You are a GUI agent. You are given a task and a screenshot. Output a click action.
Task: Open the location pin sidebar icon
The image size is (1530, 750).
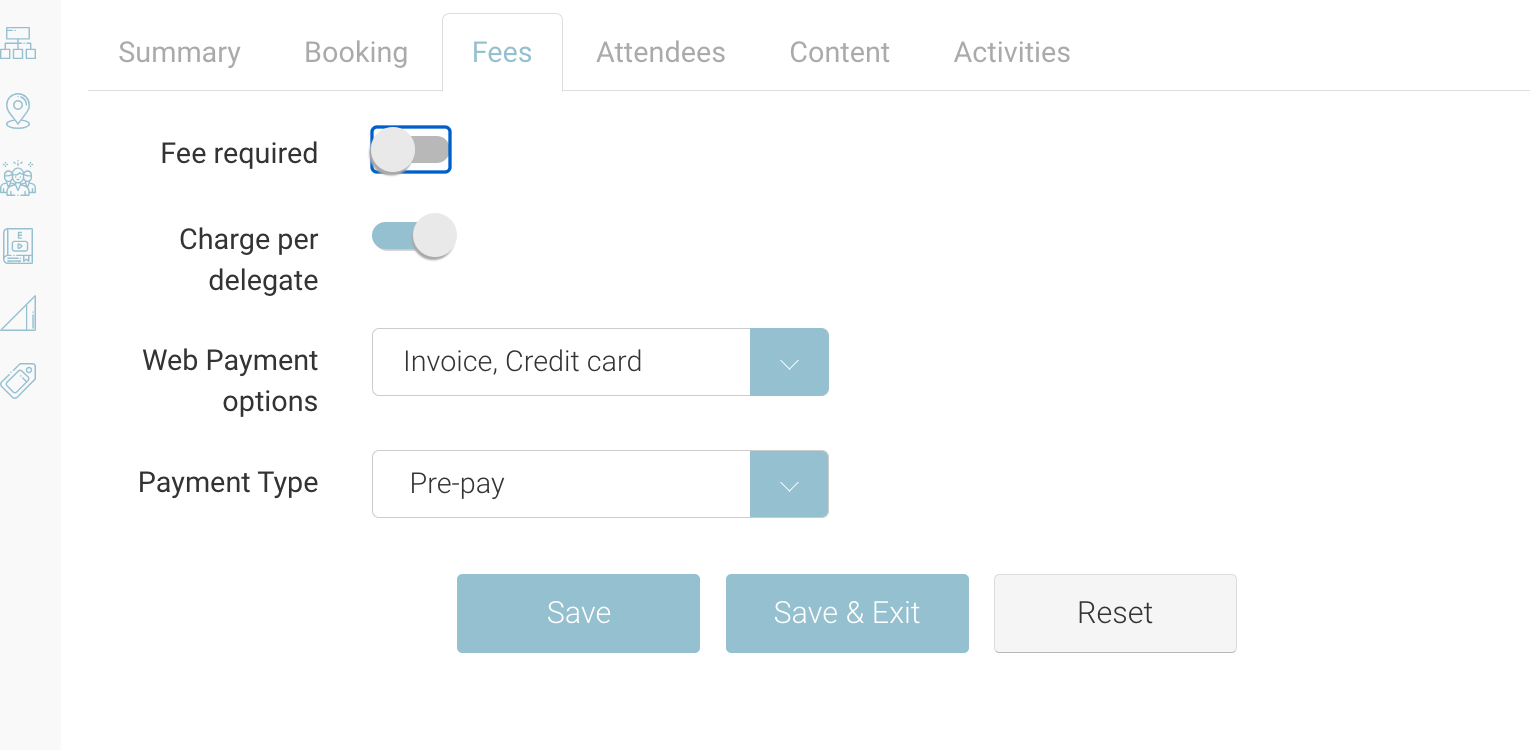(18, 110)
